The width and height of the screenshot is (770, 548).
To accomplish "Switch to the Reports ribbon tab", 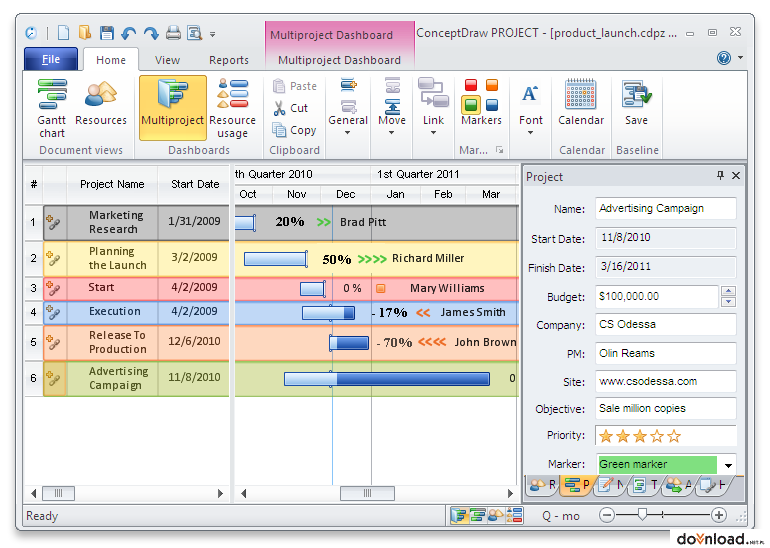I will [x=228, y=60].
